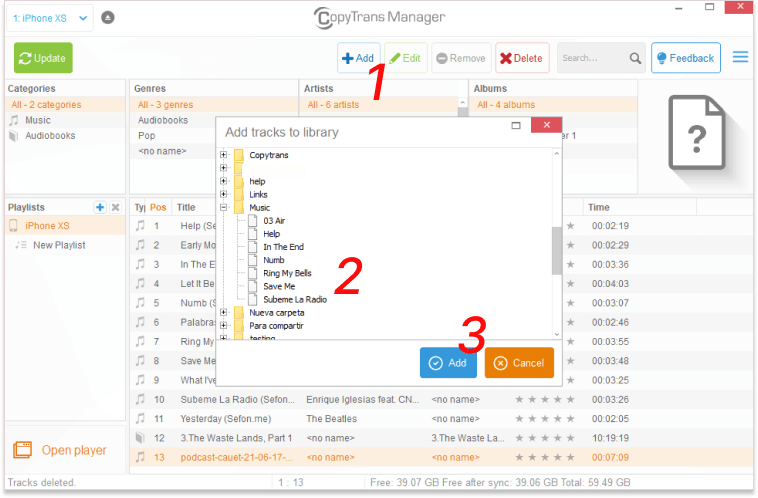Select All - 3 genres
Image resolution: width=758 pixels, height=498 pixels.
pyautogui.click(x=214, y=104)
